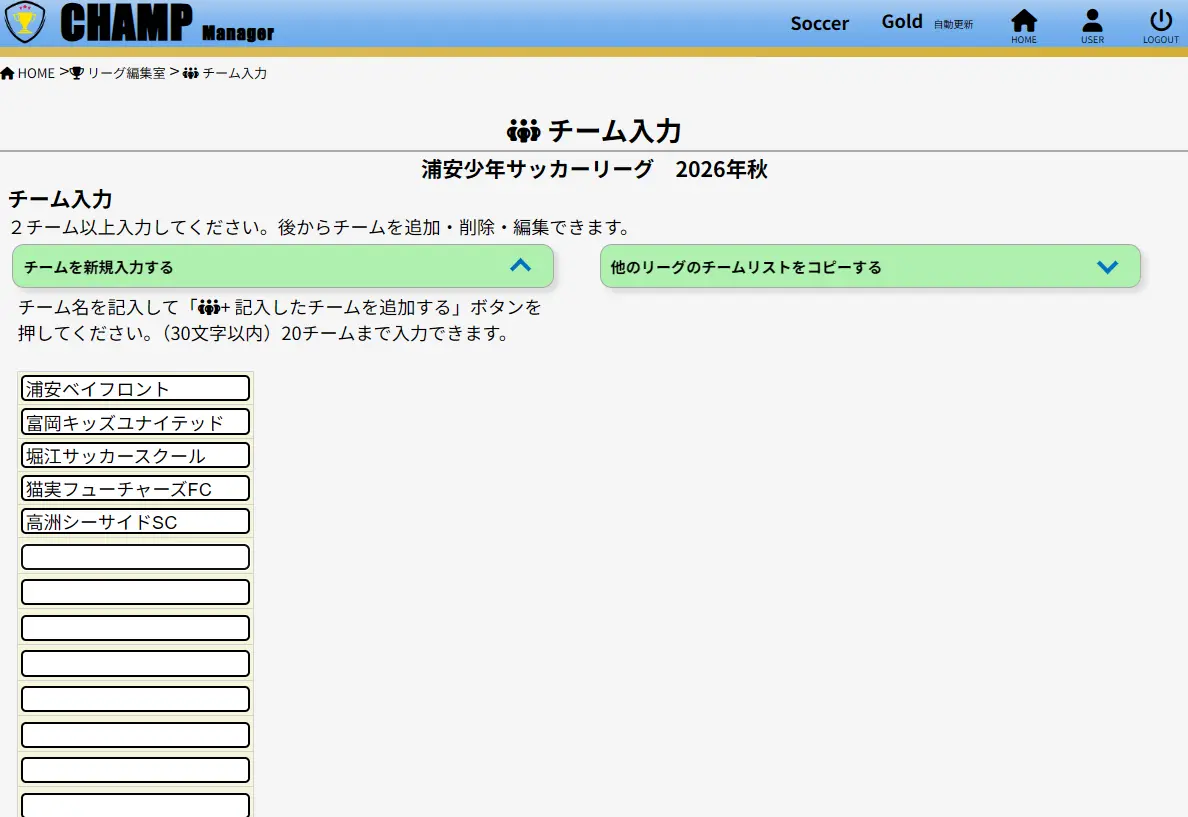Open the リーグ編集室 breadcrumb link
1188x817 pixels.
(126, 74)
